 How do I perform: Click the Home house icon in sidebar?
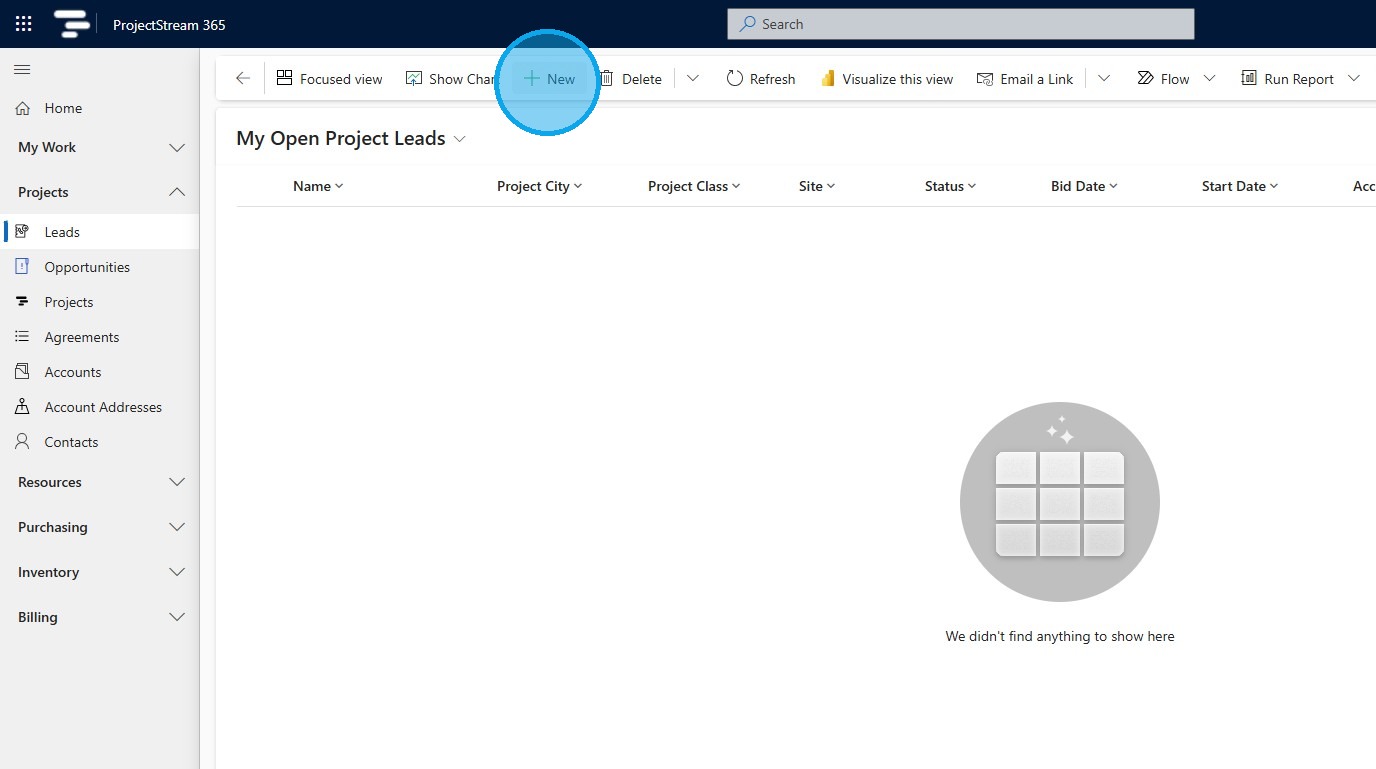coord(23,108)
